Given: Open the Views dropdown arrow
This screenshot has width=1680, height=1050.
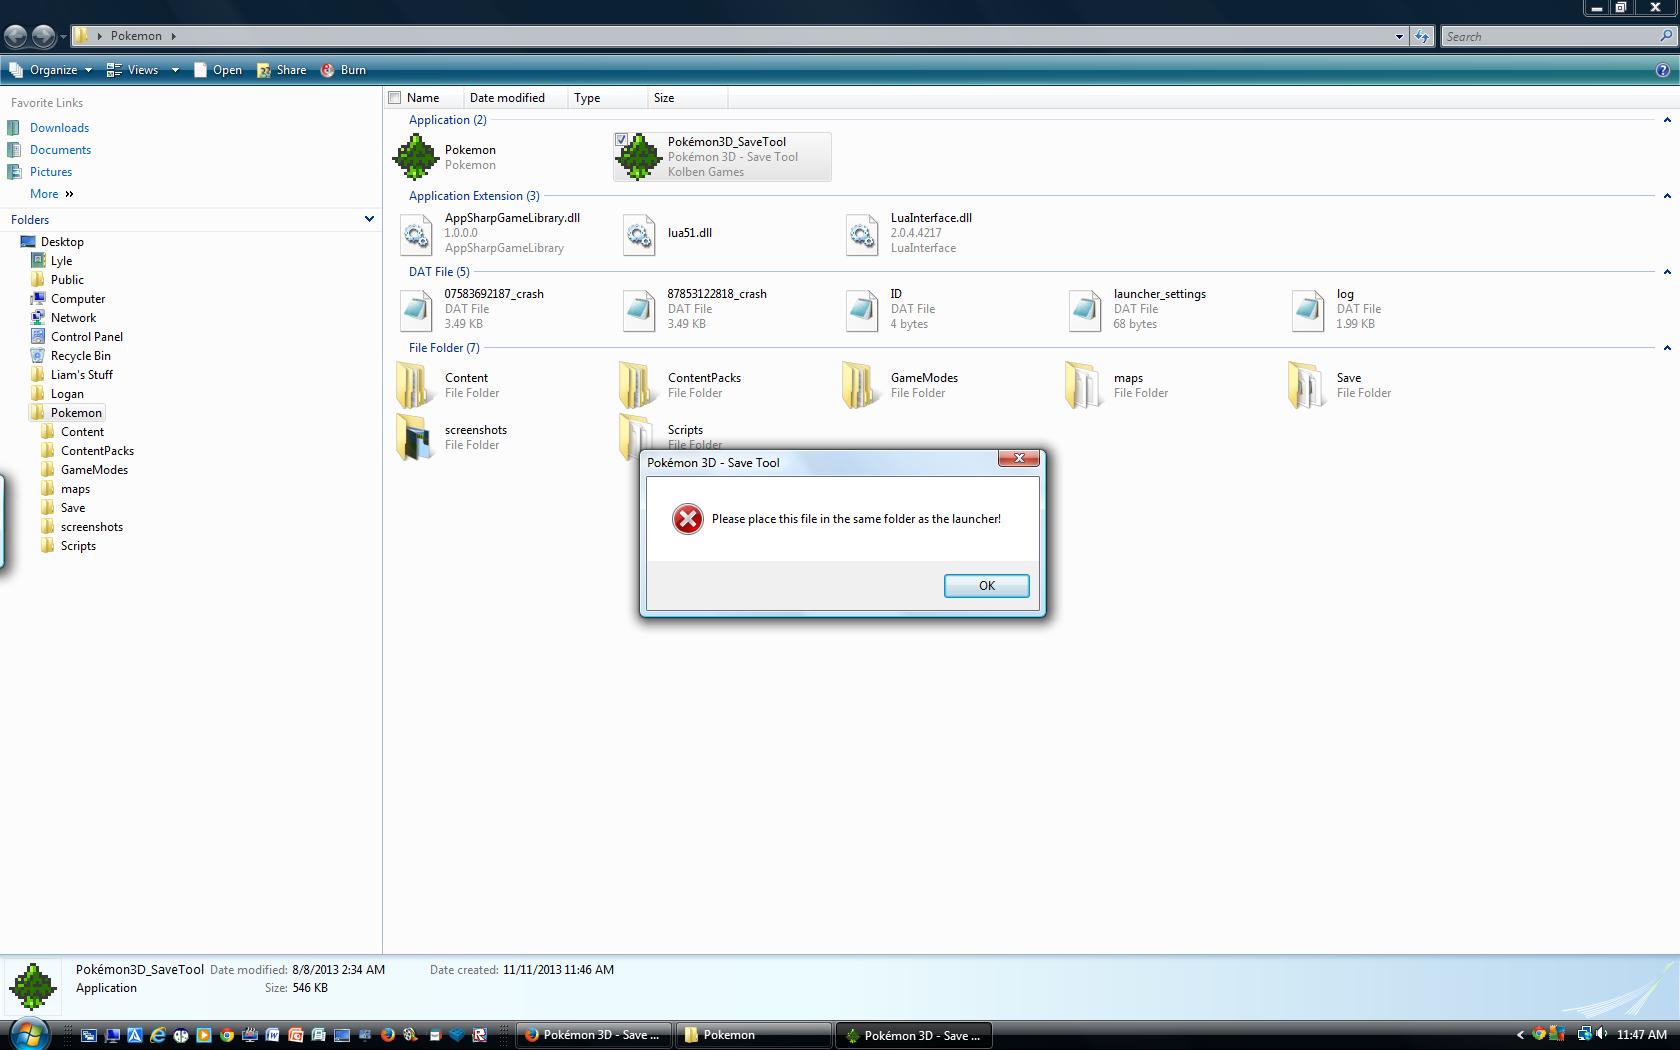Looking at the screenshot, I should click(x=175, y=70).
